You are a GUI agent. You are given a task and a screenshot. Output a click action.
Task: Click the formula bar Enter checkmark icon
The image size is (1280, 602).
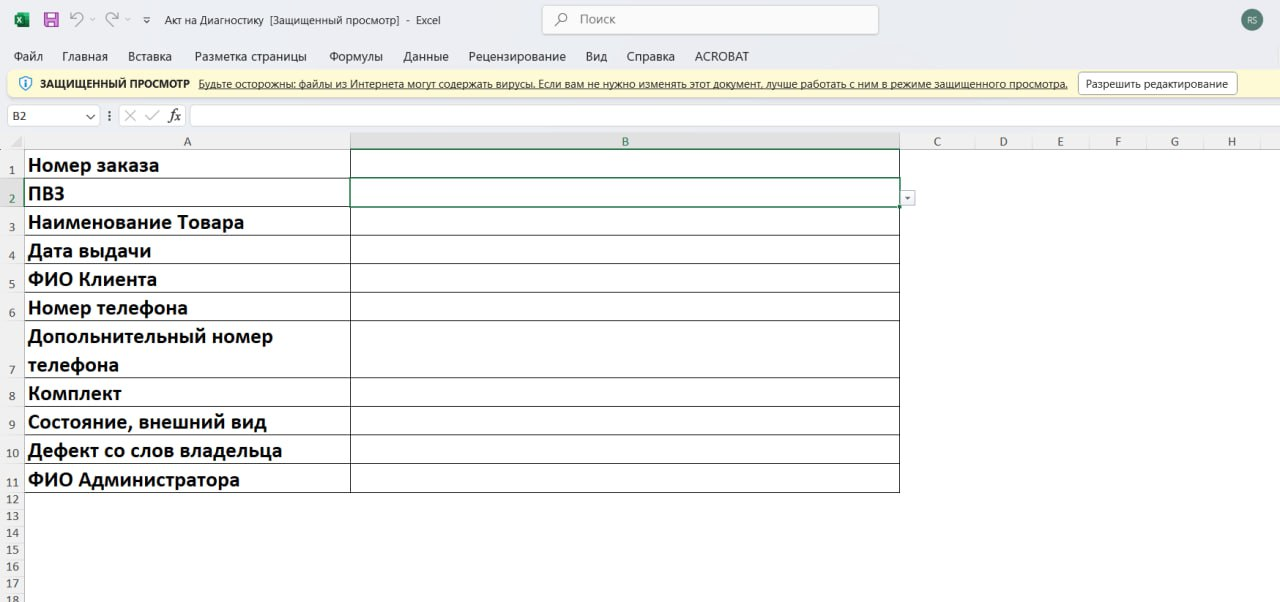152,116
